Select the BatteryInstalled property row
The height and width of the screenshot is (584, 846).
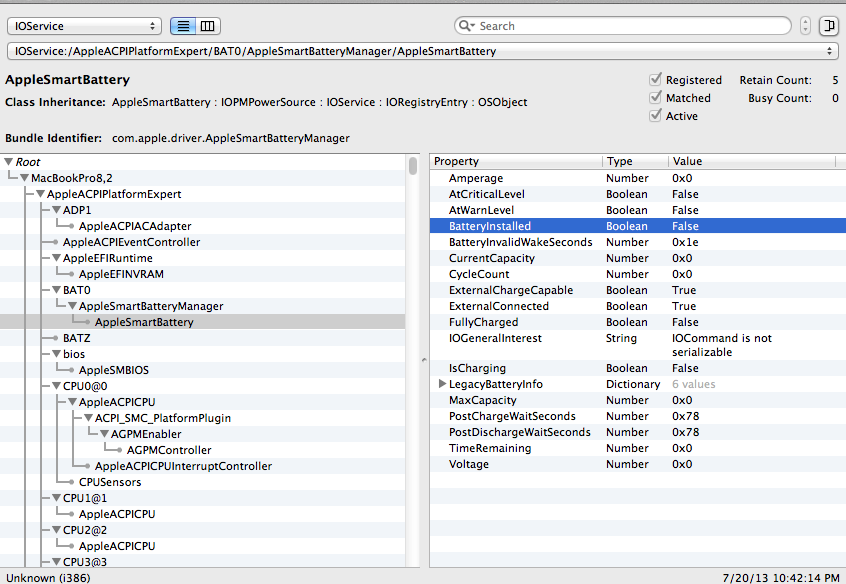638,226
